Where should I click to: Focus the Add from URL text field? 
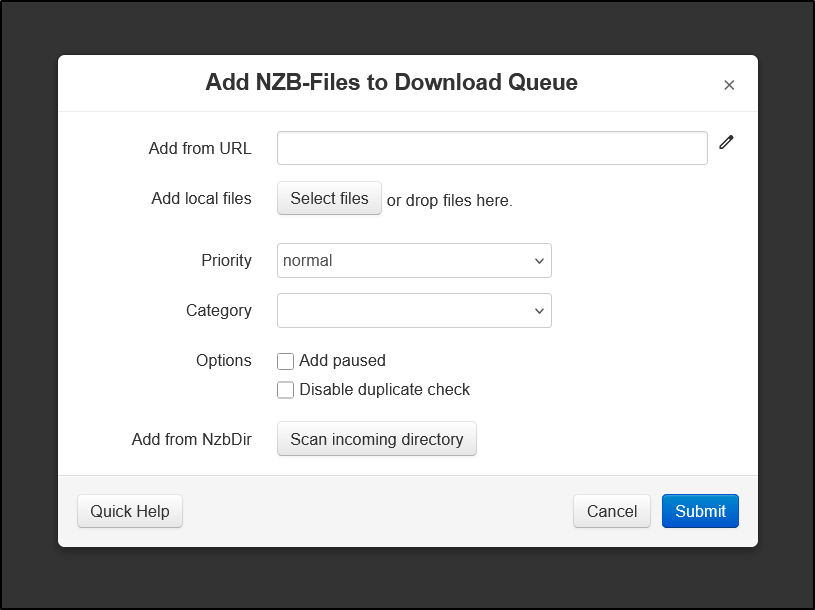point(492,148)
